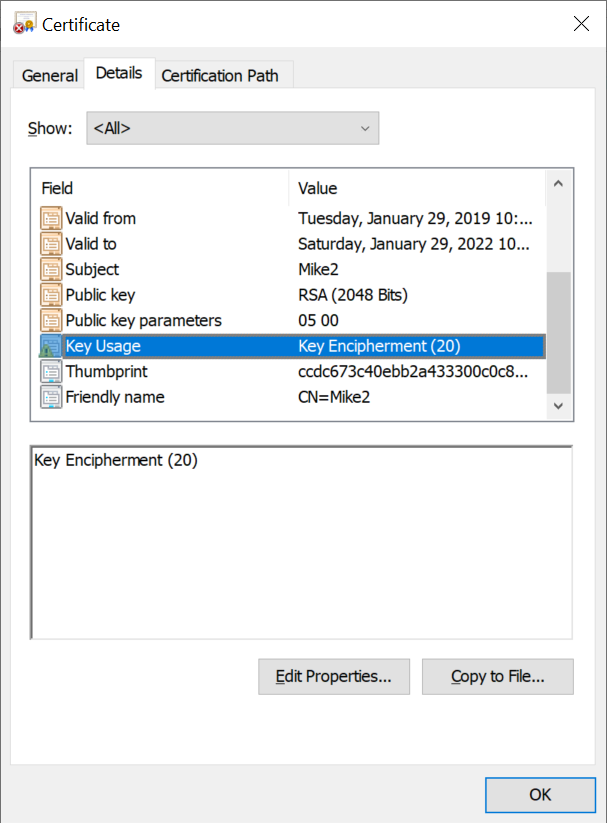Image resolution: width=607 pixels, height=823 pixels.
Task: Open the Certification Path tab
Action: pos(220,75)
